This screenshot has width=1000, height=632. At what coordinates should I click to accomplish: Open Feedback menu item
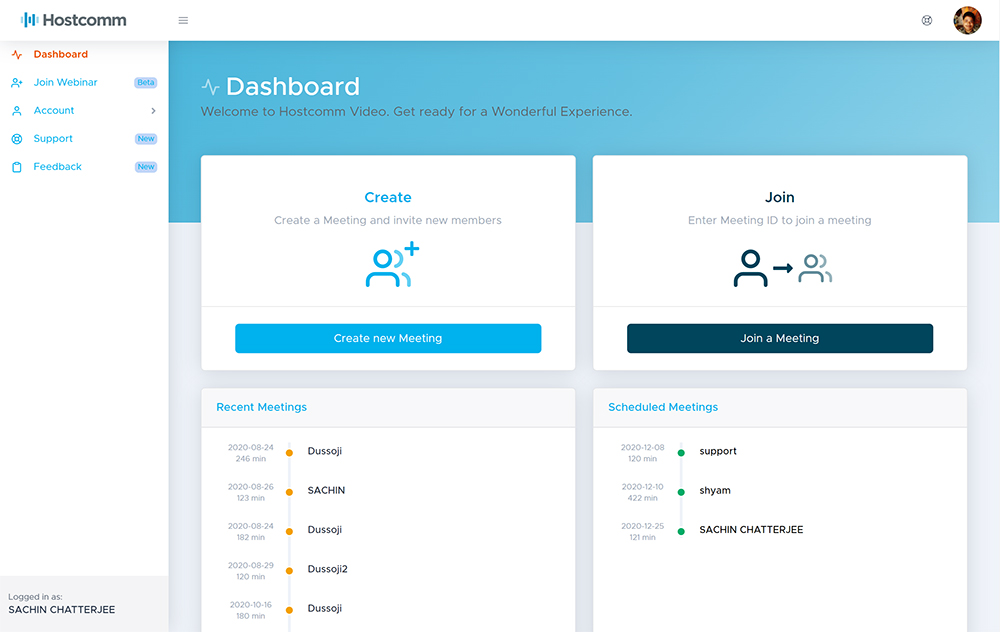pyautogui.click(x=57, y=167)
